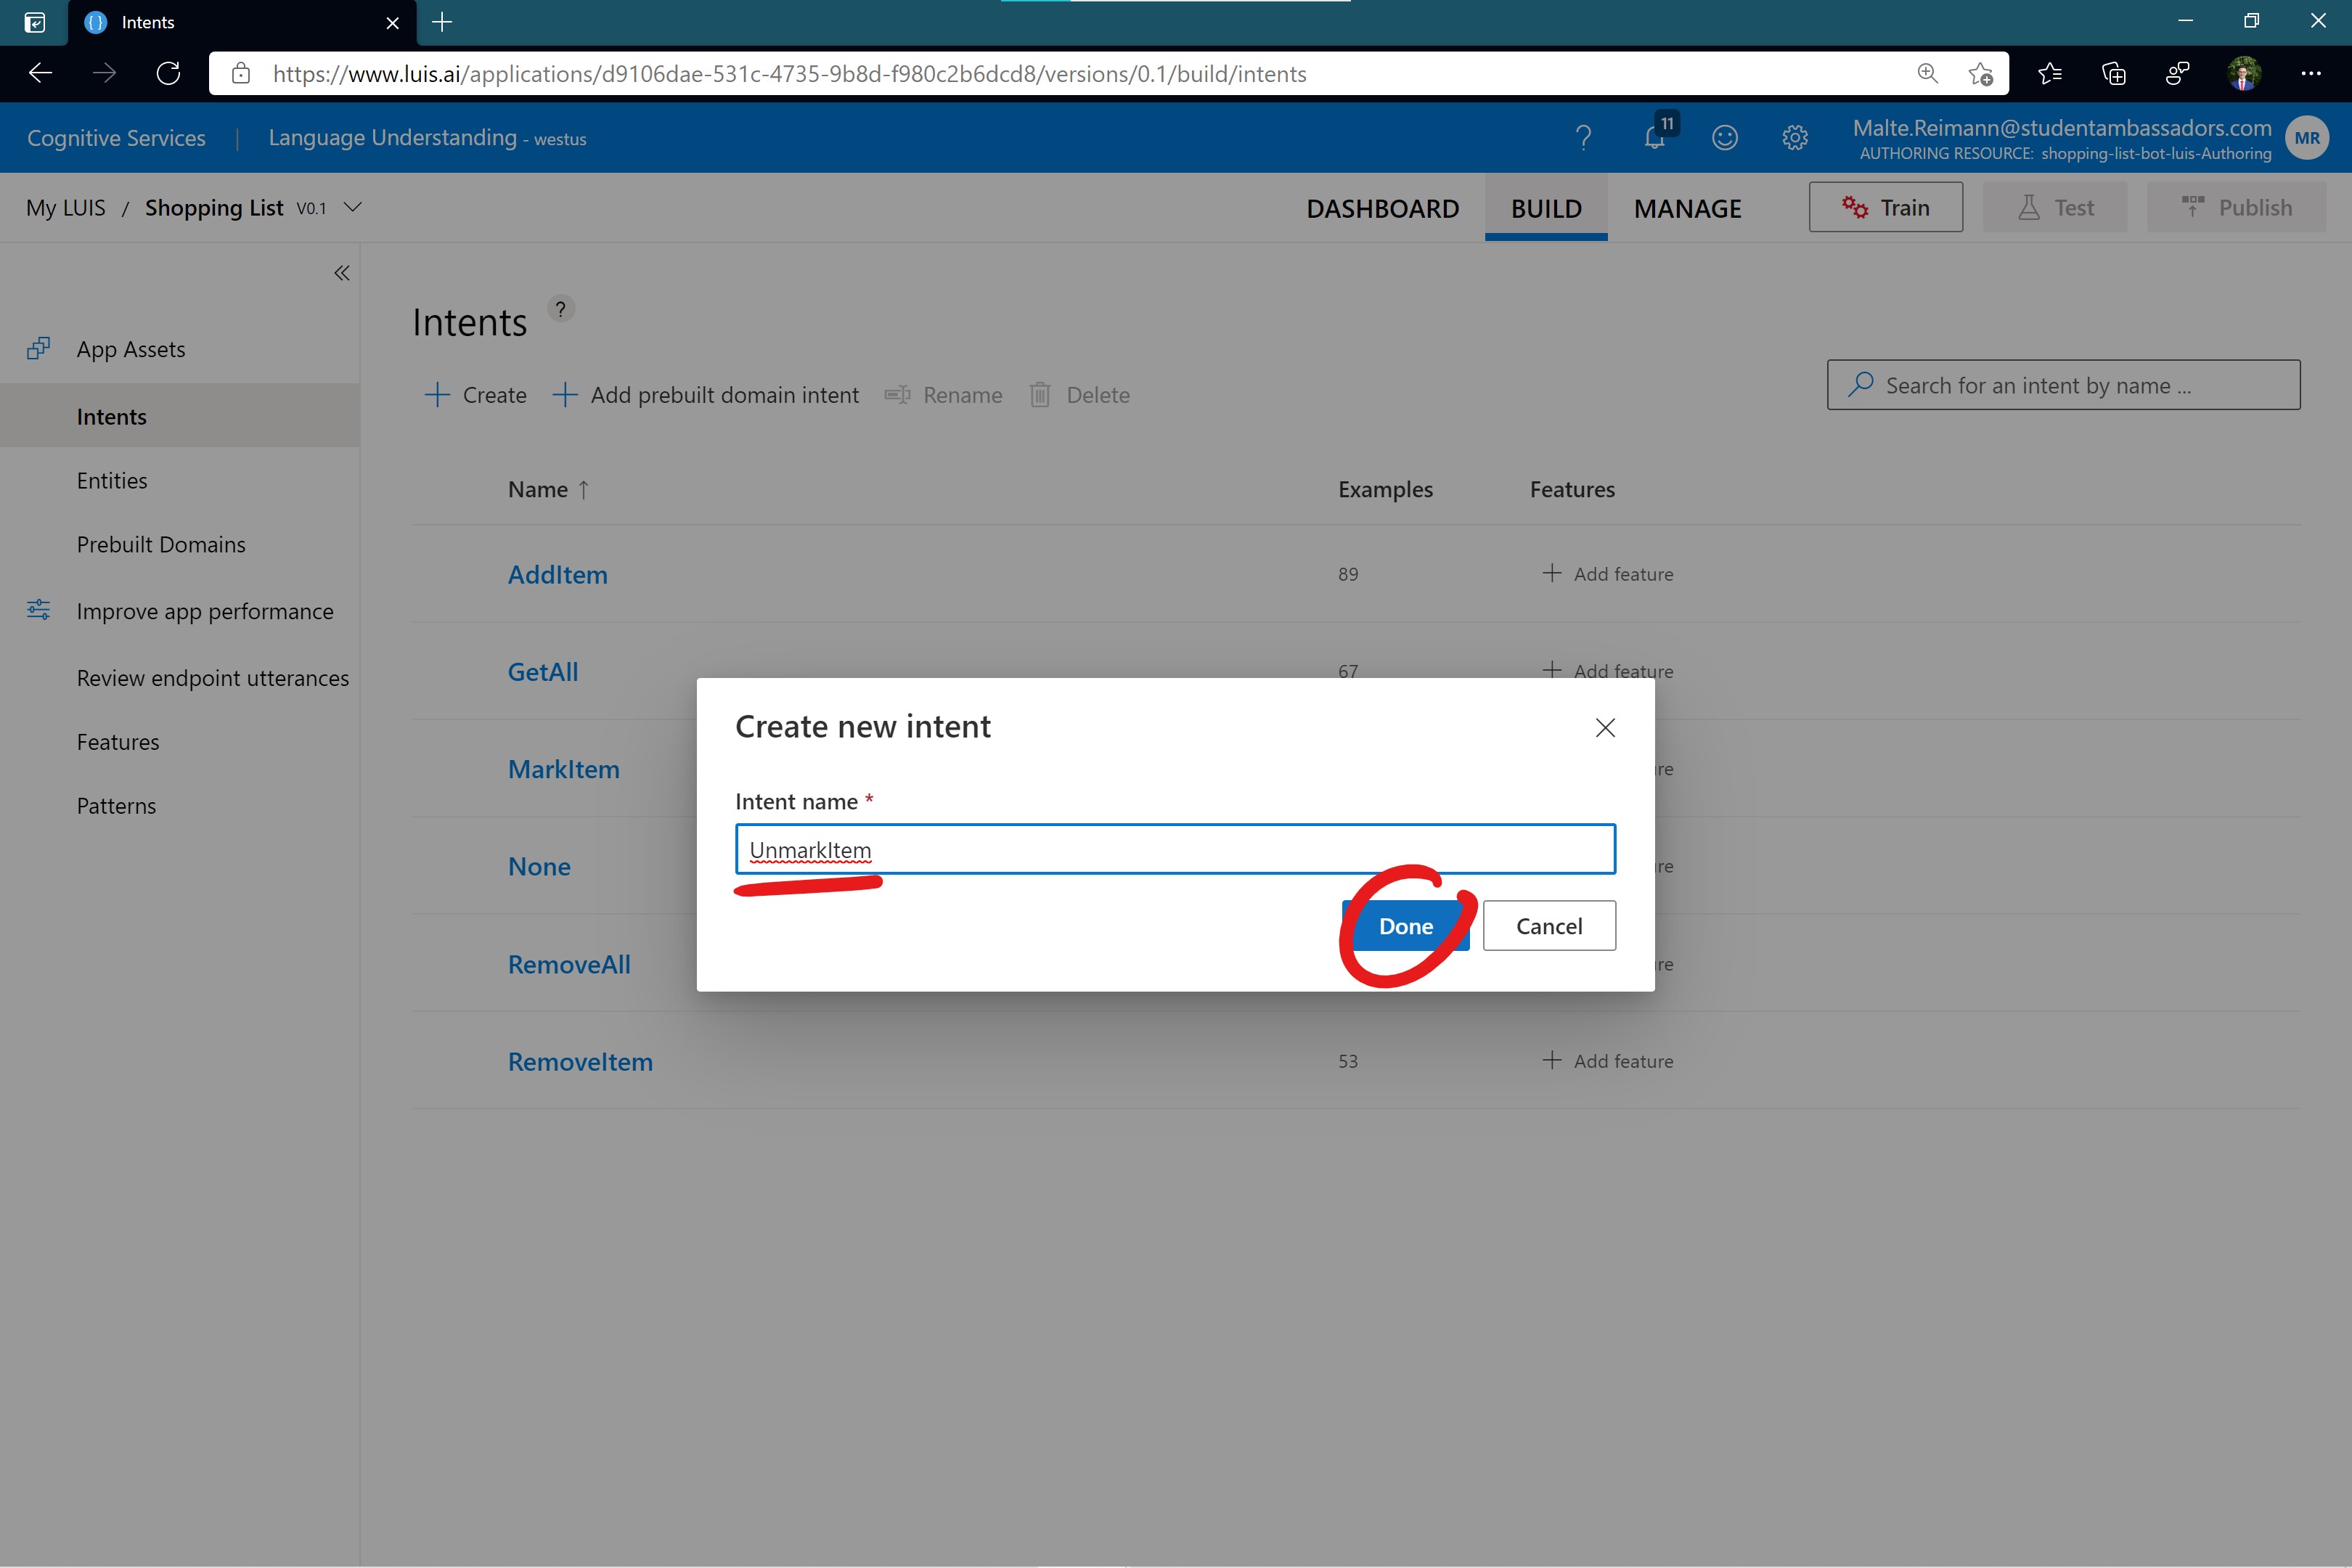Add this page to browser favorites
The height and width of the screenshot is (1568, 2352).
(1980, 74)
